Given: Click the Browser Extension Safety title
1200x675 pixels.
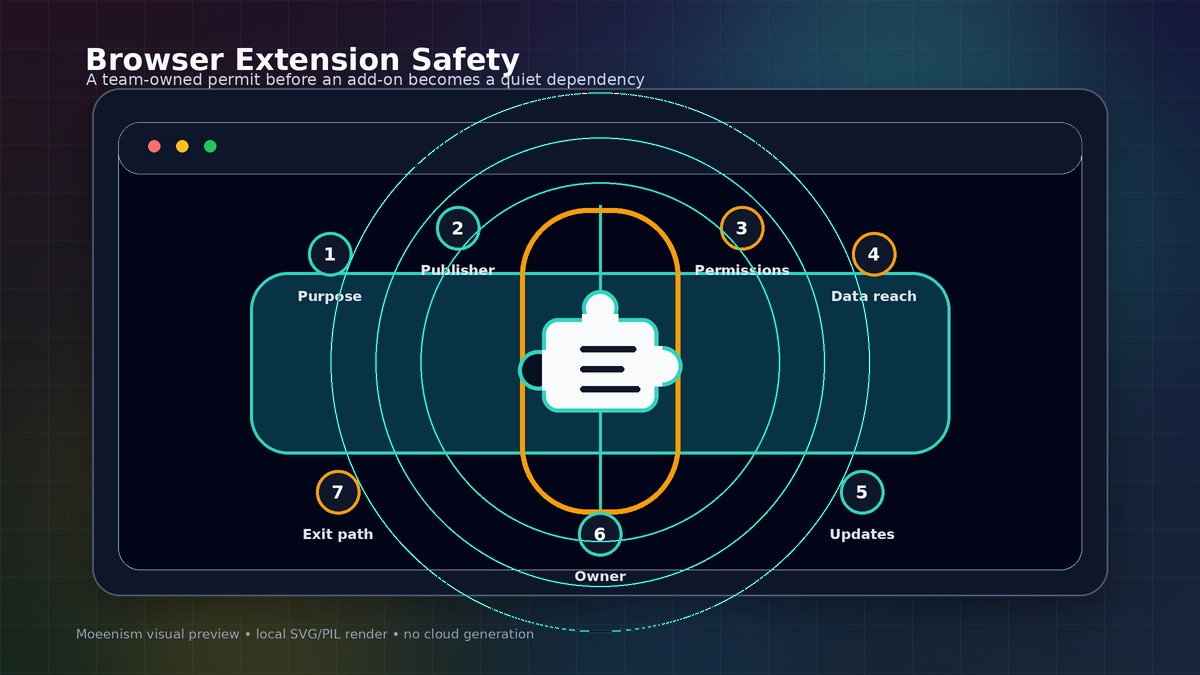Looking at the screenshot, I should pos(302,59).
